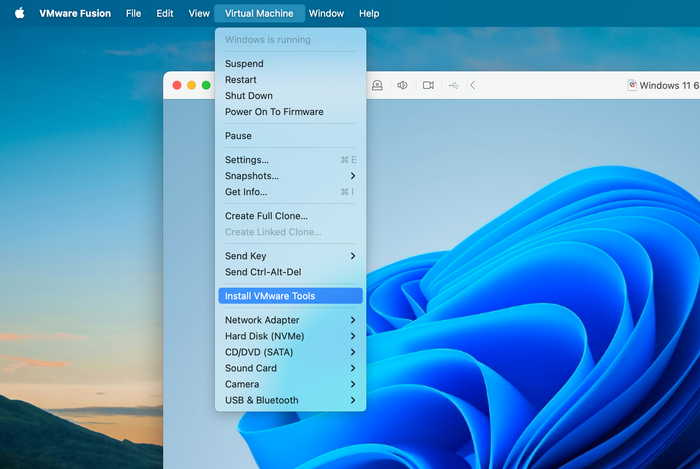Click the Windows 11 document title icon

click(x=632, y=85)
